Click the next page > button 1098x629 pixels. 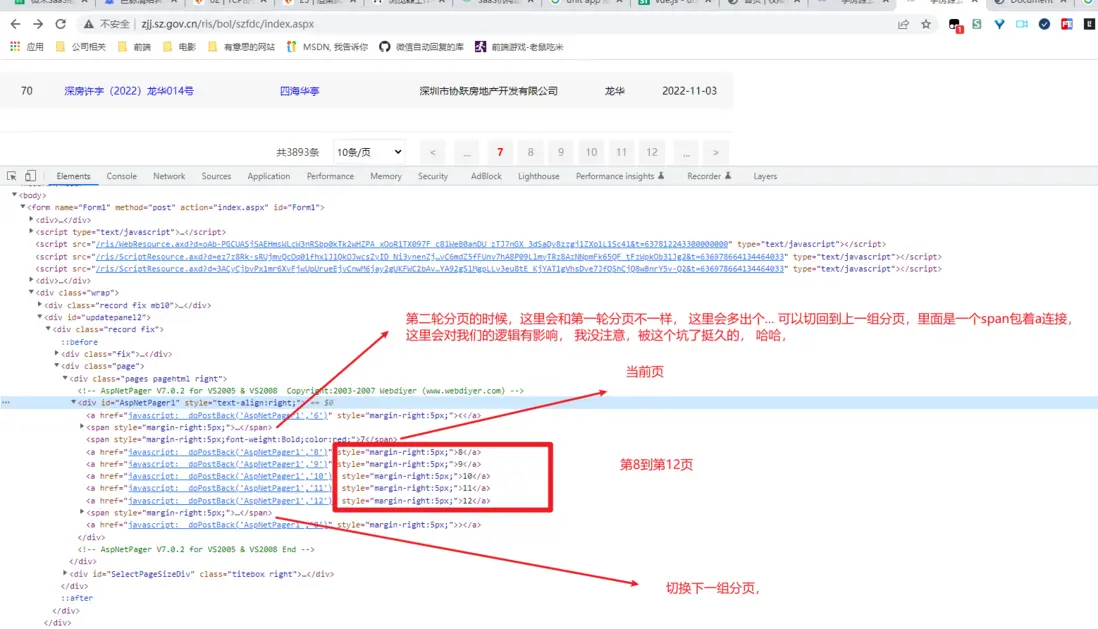coord(716,152)
